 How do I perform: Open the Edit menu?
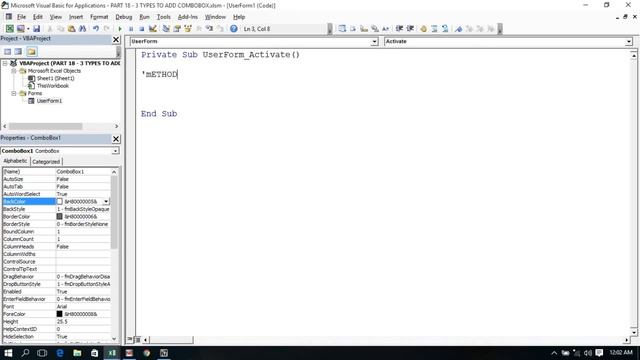(38, 17)
